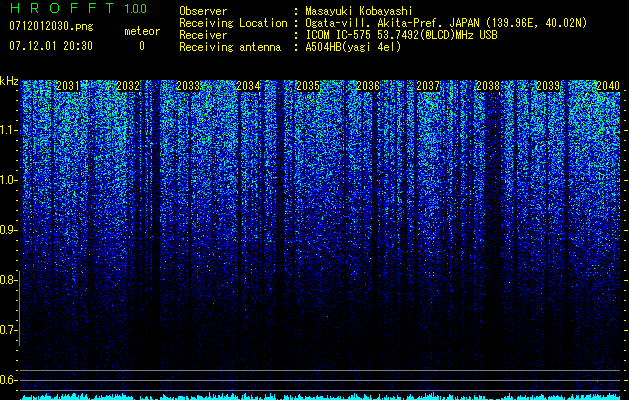Click the Receiving antenna field label
The image size is (629, 400).
pos(230,47)
